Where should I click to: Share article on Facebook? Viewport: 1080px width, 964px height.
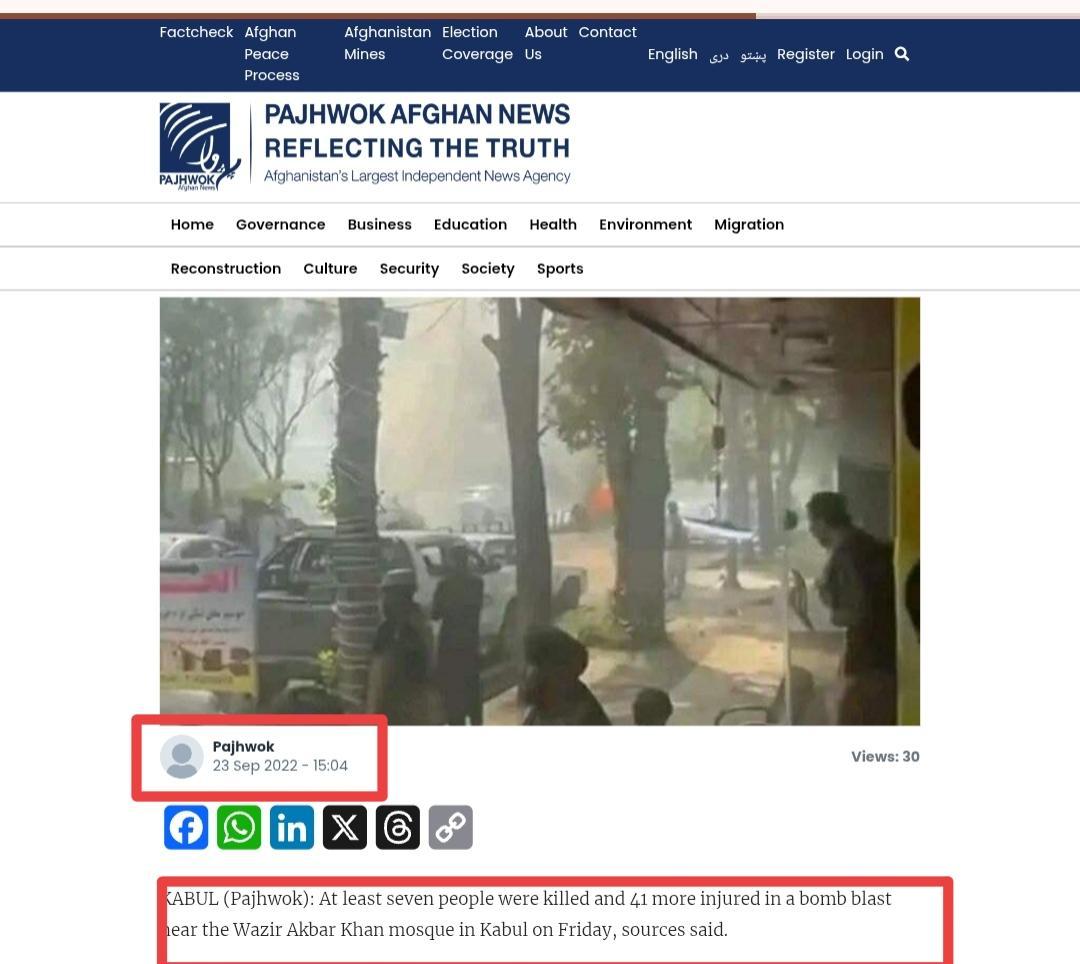pos(186,827)
